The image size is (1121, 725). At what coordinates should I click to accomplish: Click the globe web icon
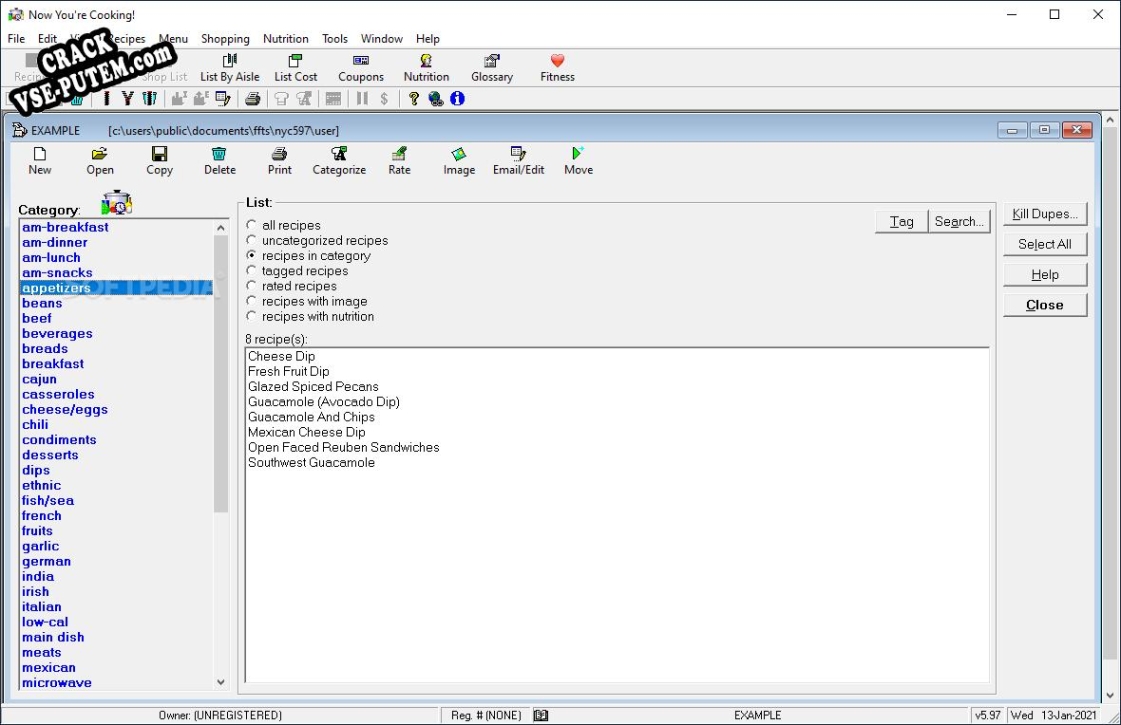pyautogui.click(x=435, y=99)
